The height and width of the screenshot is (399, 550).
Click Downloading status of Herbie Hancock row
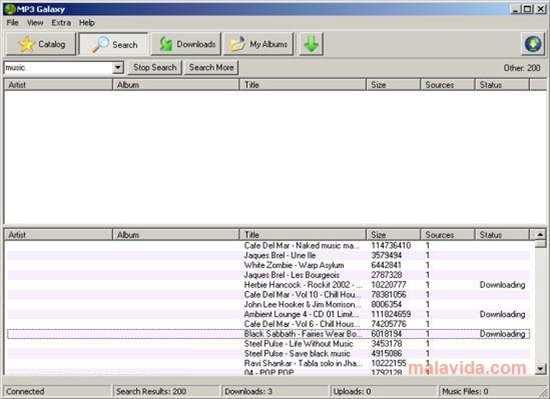point(502,285)
